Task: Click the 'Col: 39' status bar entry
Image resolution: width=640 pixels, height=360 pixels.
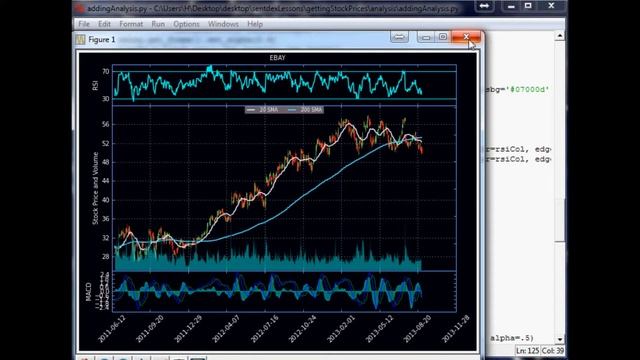Action: coord(553,351)
